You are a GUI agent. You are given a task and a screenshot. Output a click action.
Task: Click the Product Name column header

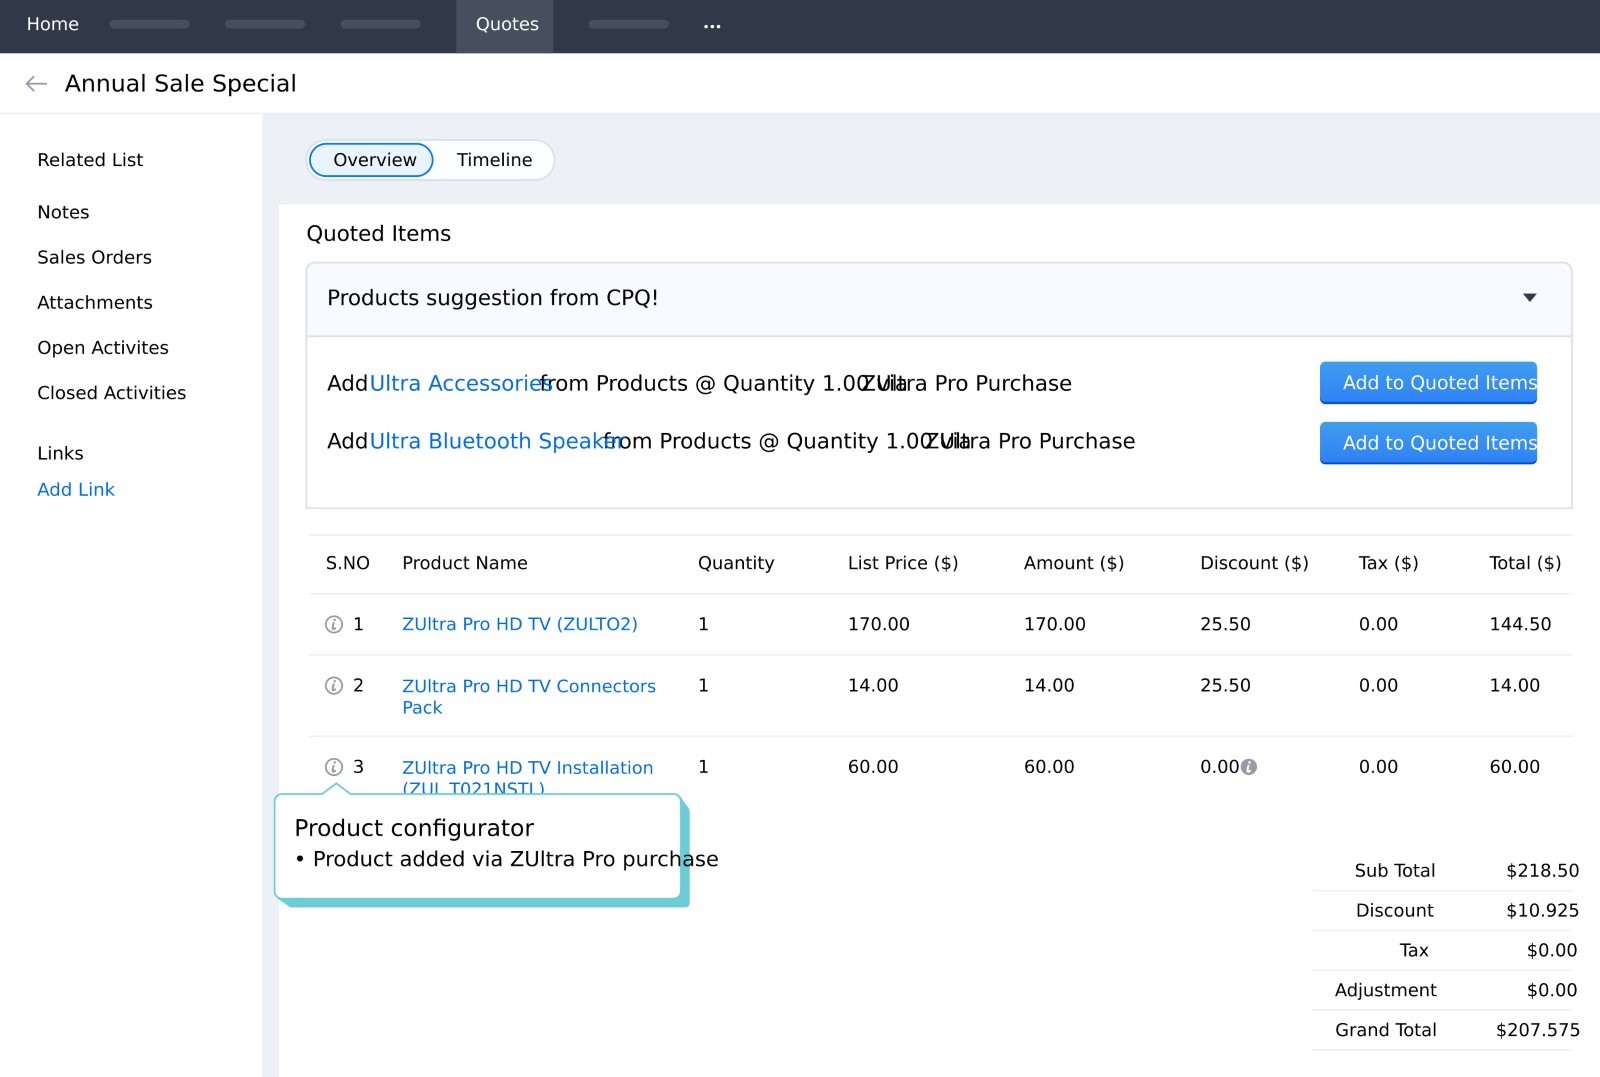(x=465, y=563)
